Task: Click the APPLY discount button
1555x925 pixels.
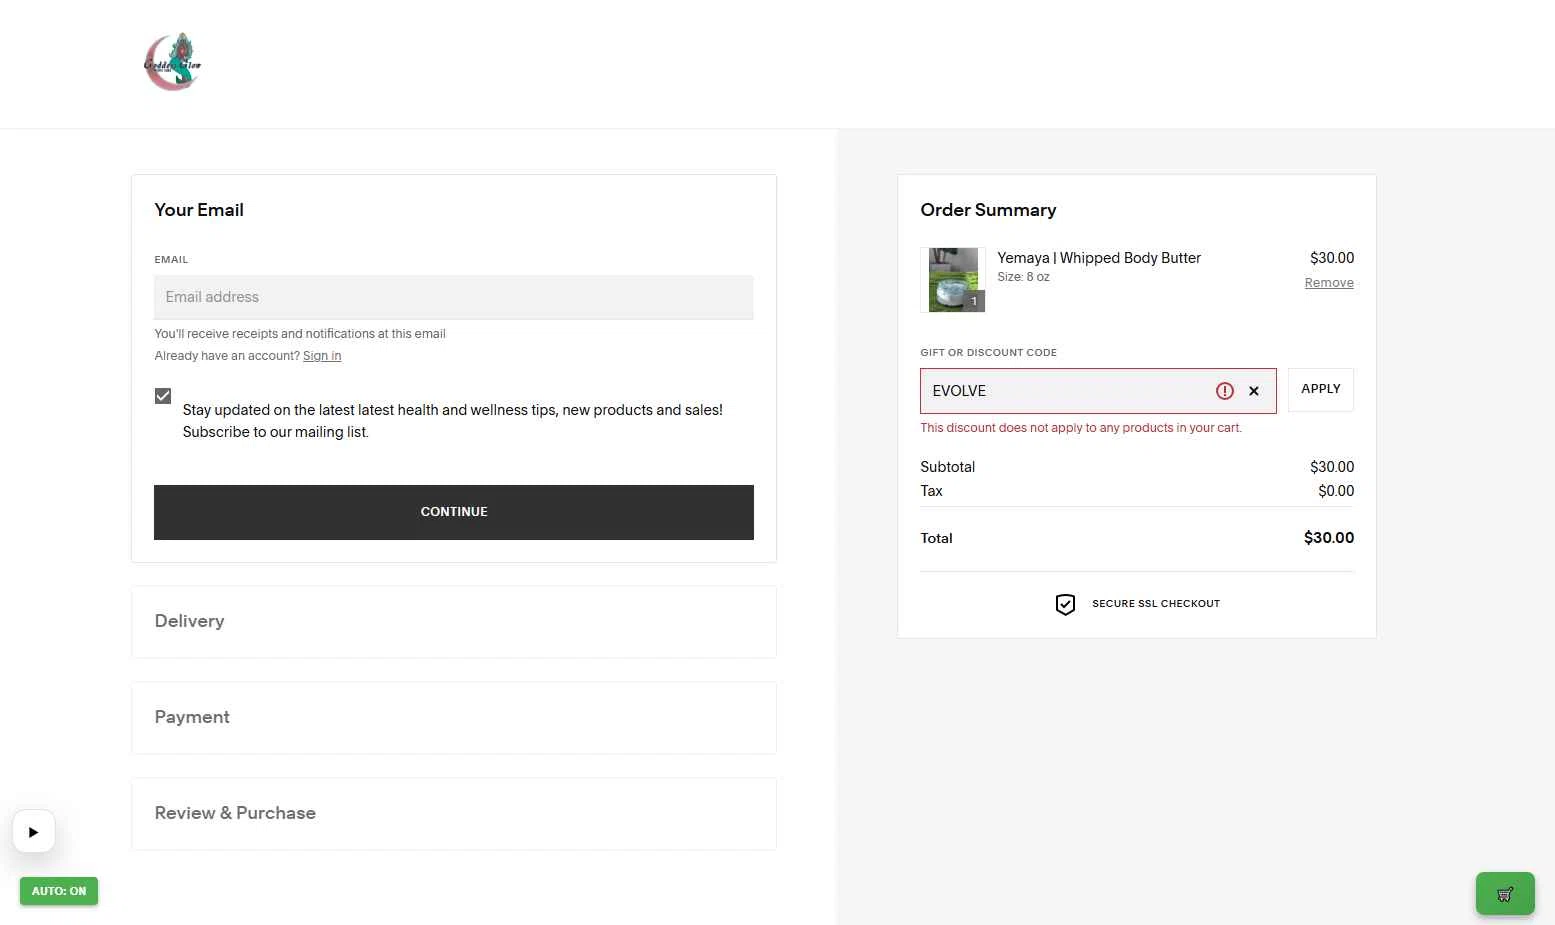Action: click(x=1320, y=389)
